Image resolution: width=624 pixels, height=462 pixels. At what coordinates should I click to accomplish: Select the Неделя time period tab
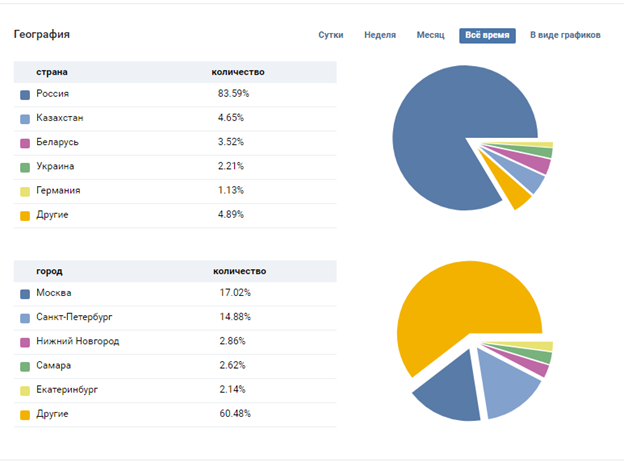pos(380,35)
